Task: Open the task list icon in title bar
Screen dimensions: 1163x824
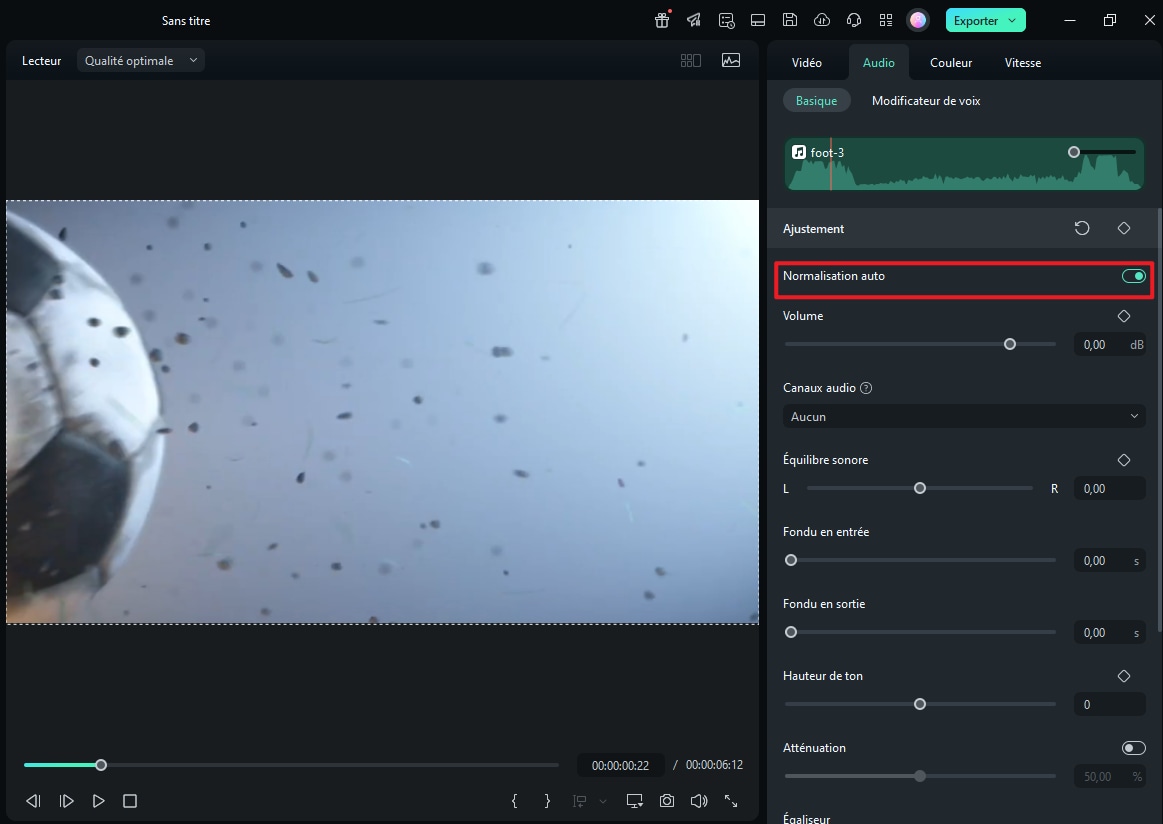Action: [726, 21]
